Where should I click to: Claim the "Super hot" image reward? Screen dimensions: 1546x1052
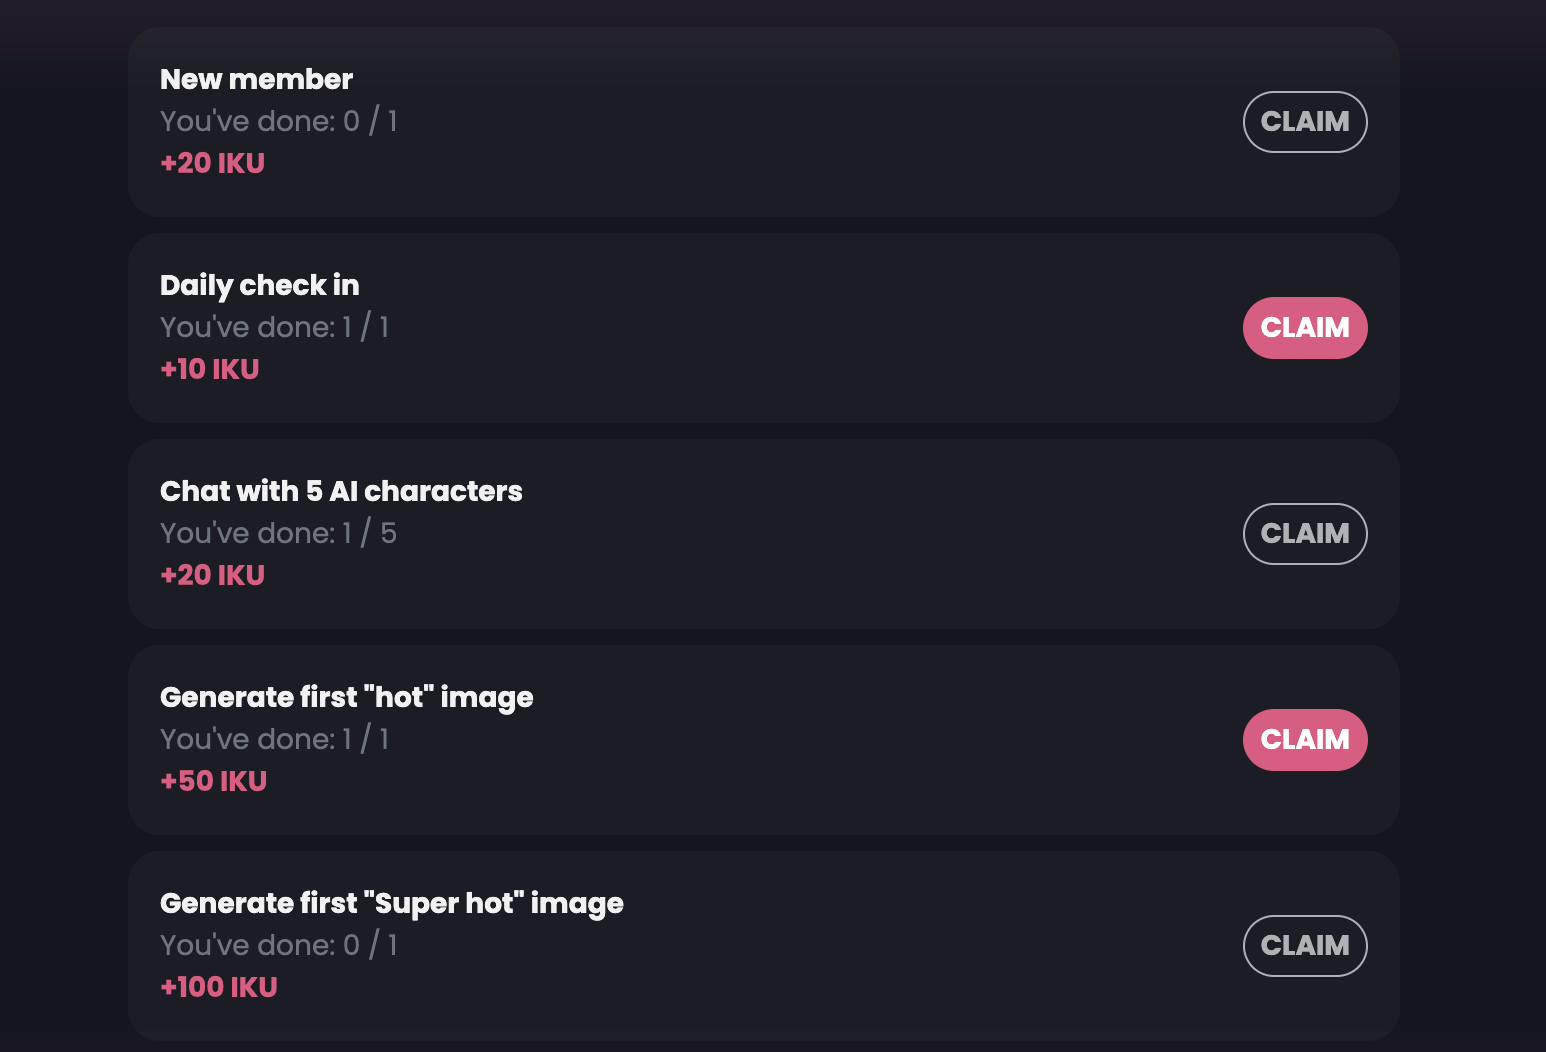1304,946
